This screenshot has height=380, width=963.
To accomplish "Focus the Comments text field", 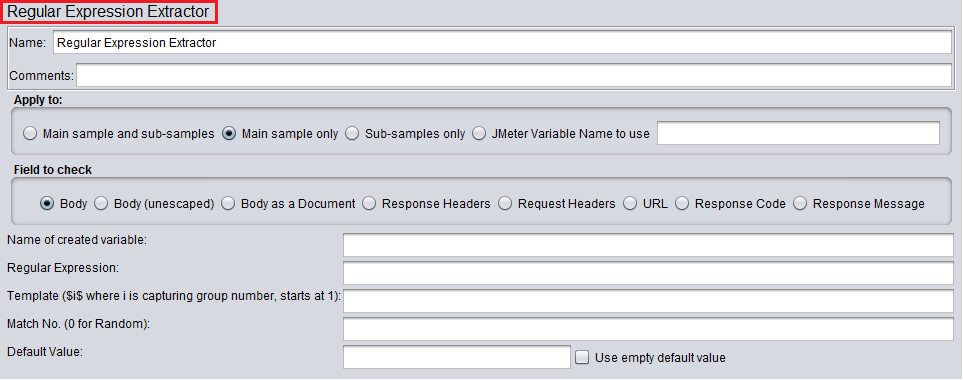I will (514, 76).
